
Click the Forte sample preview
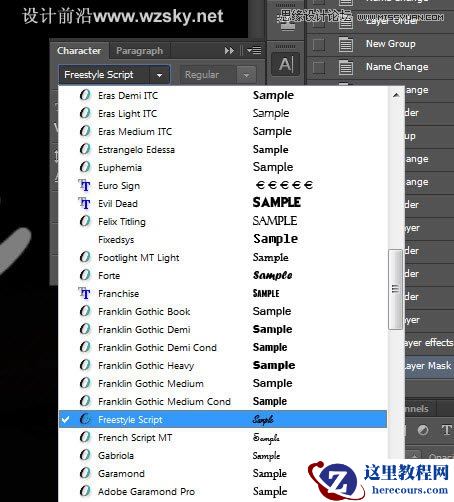click(273, 275)
